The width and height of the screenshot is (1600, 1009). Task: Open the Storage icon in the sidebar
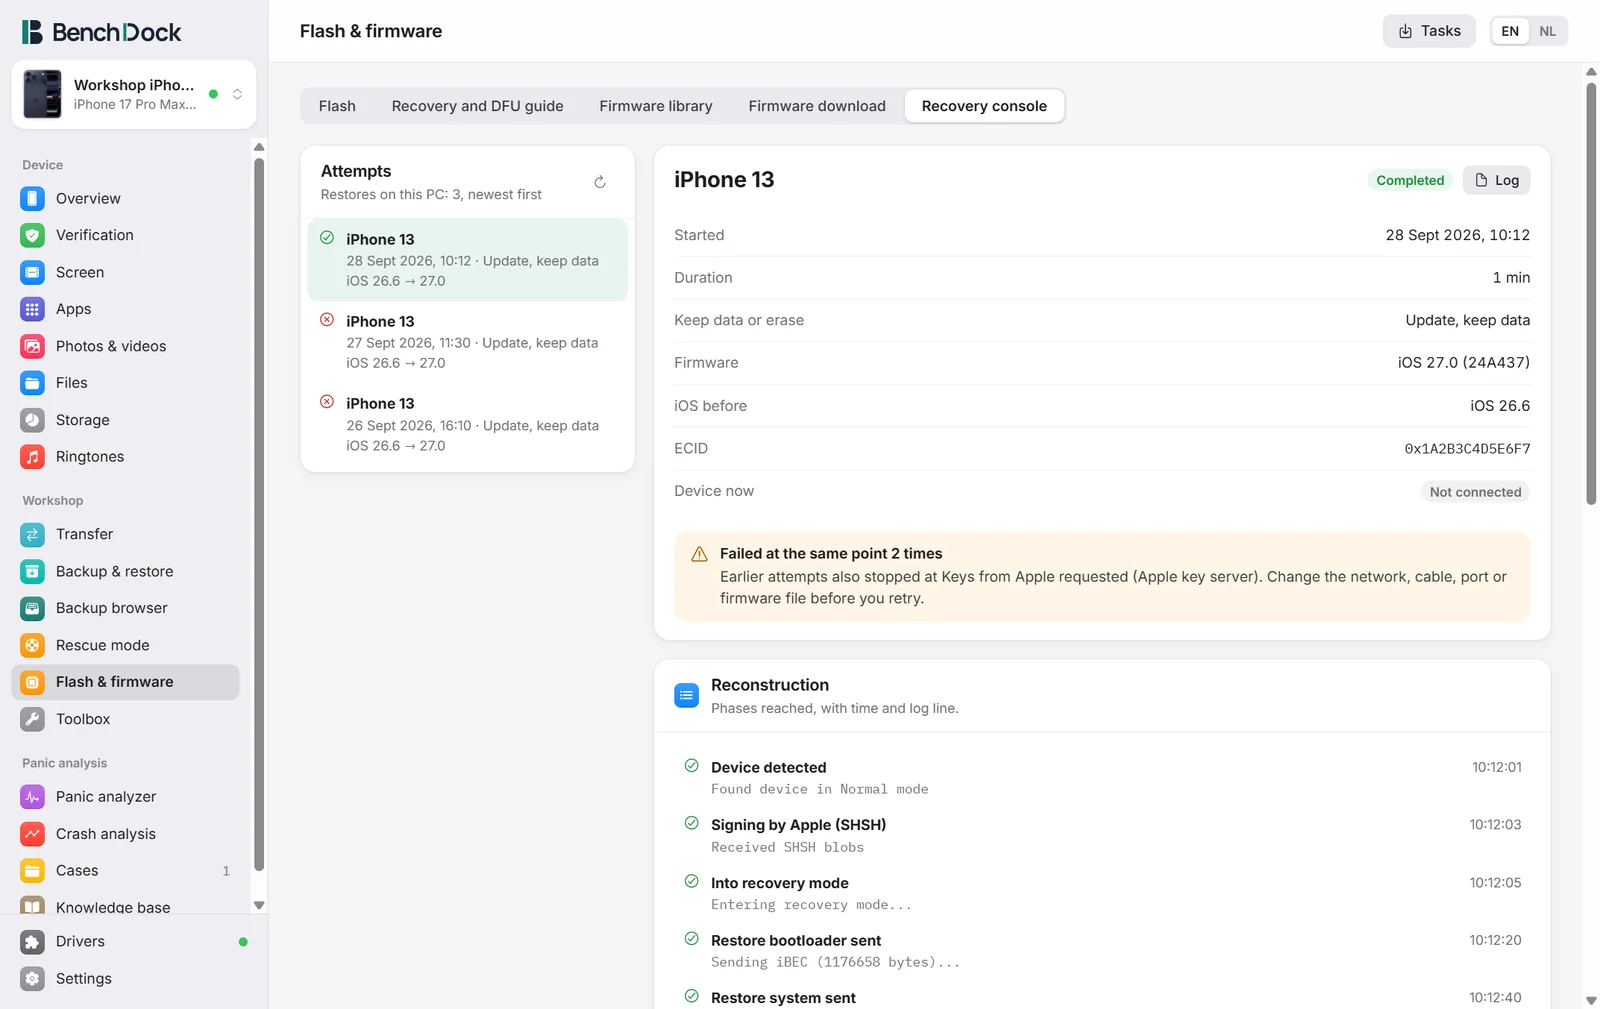point(32,420)
